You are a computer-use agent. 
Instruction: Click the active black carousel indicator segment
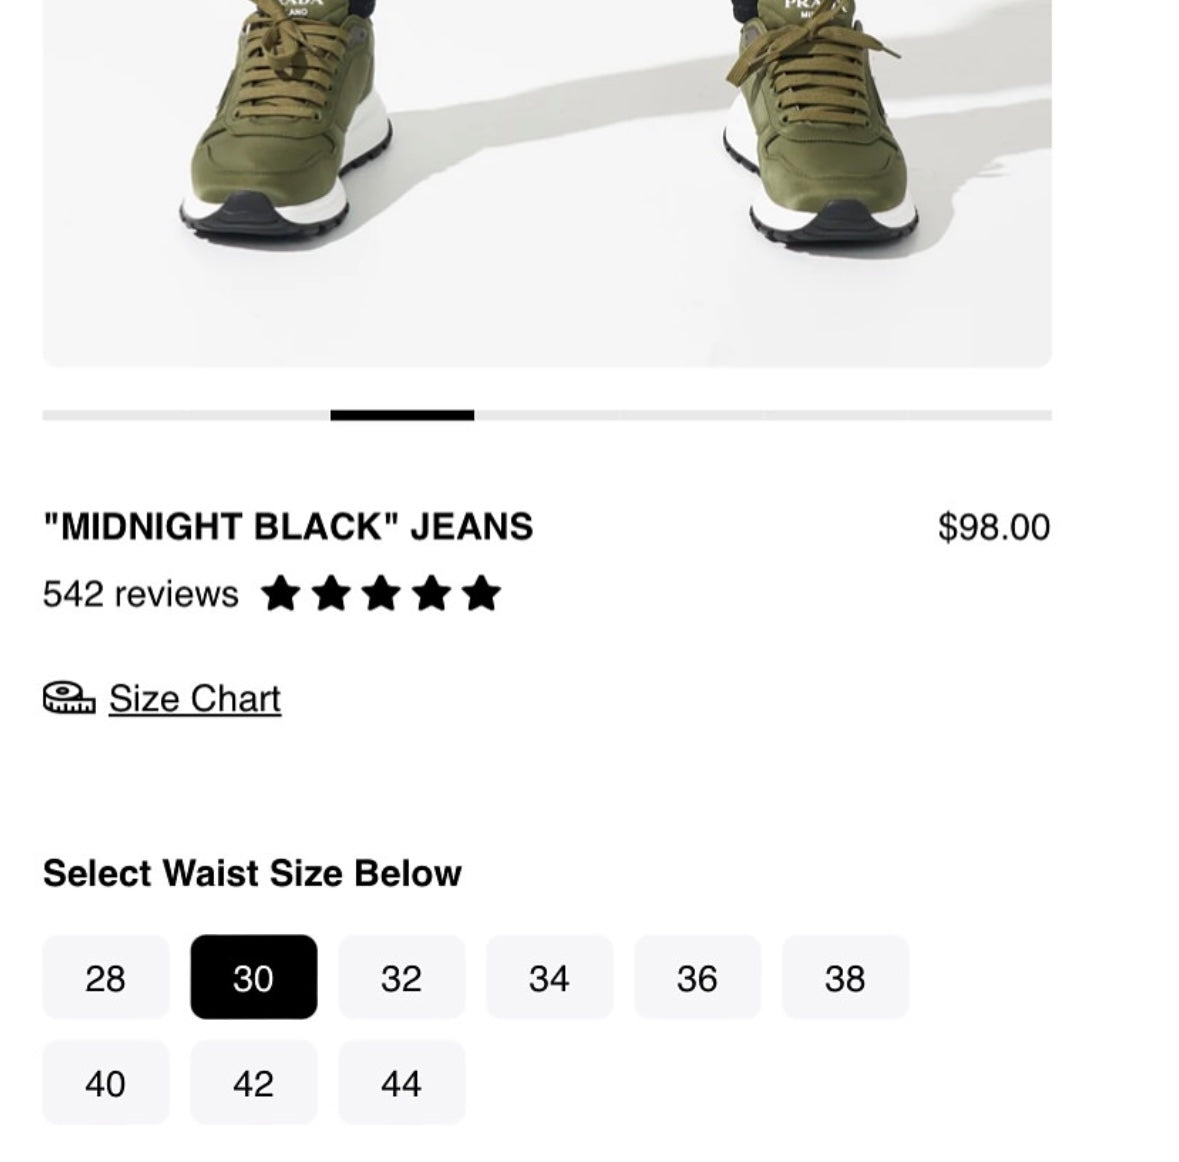click(x=402, y=415)
